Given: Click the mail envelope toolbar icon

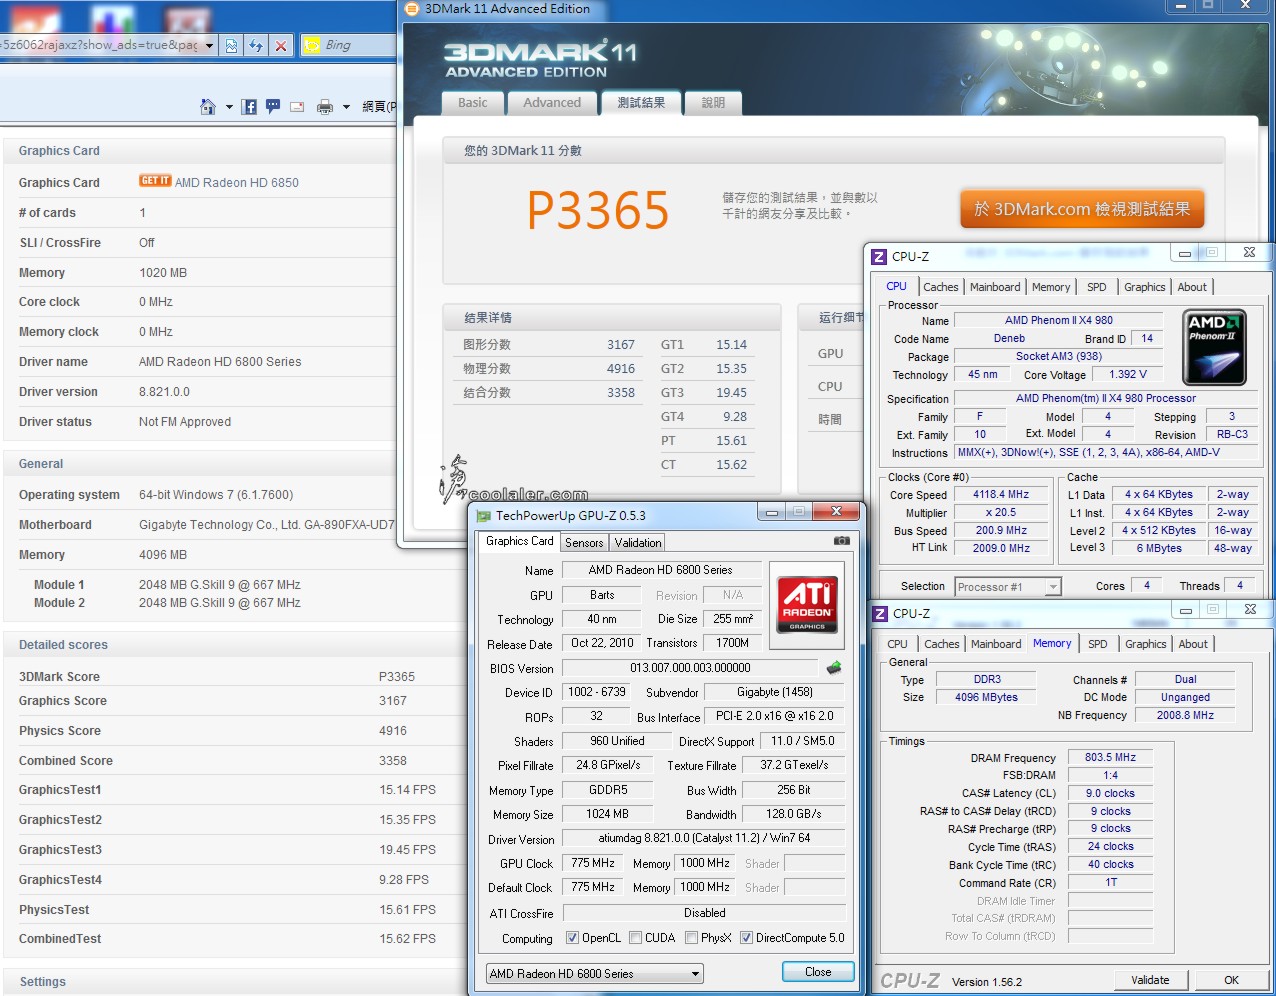Looking at the screenshot, I should [297, 107].
